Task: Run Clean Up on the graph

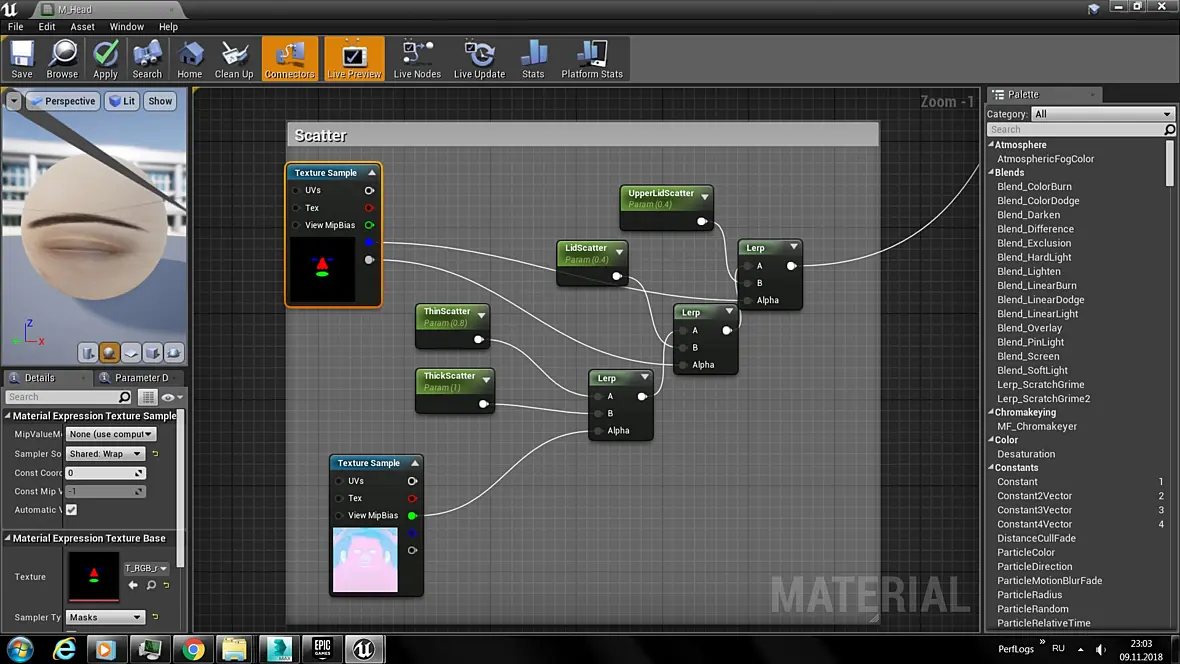Action: (234, 59)
